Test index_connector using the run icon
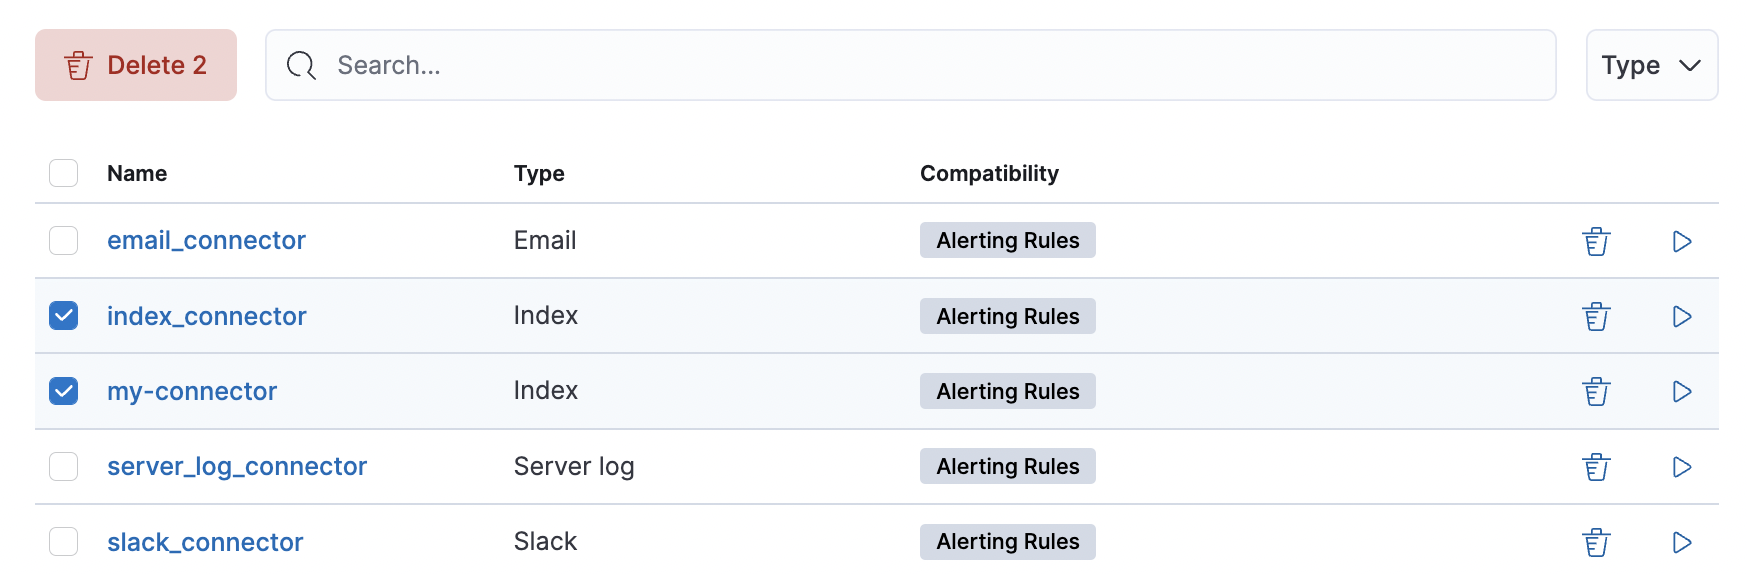Screen dimensions: 1747x574 coord(1682,317)
